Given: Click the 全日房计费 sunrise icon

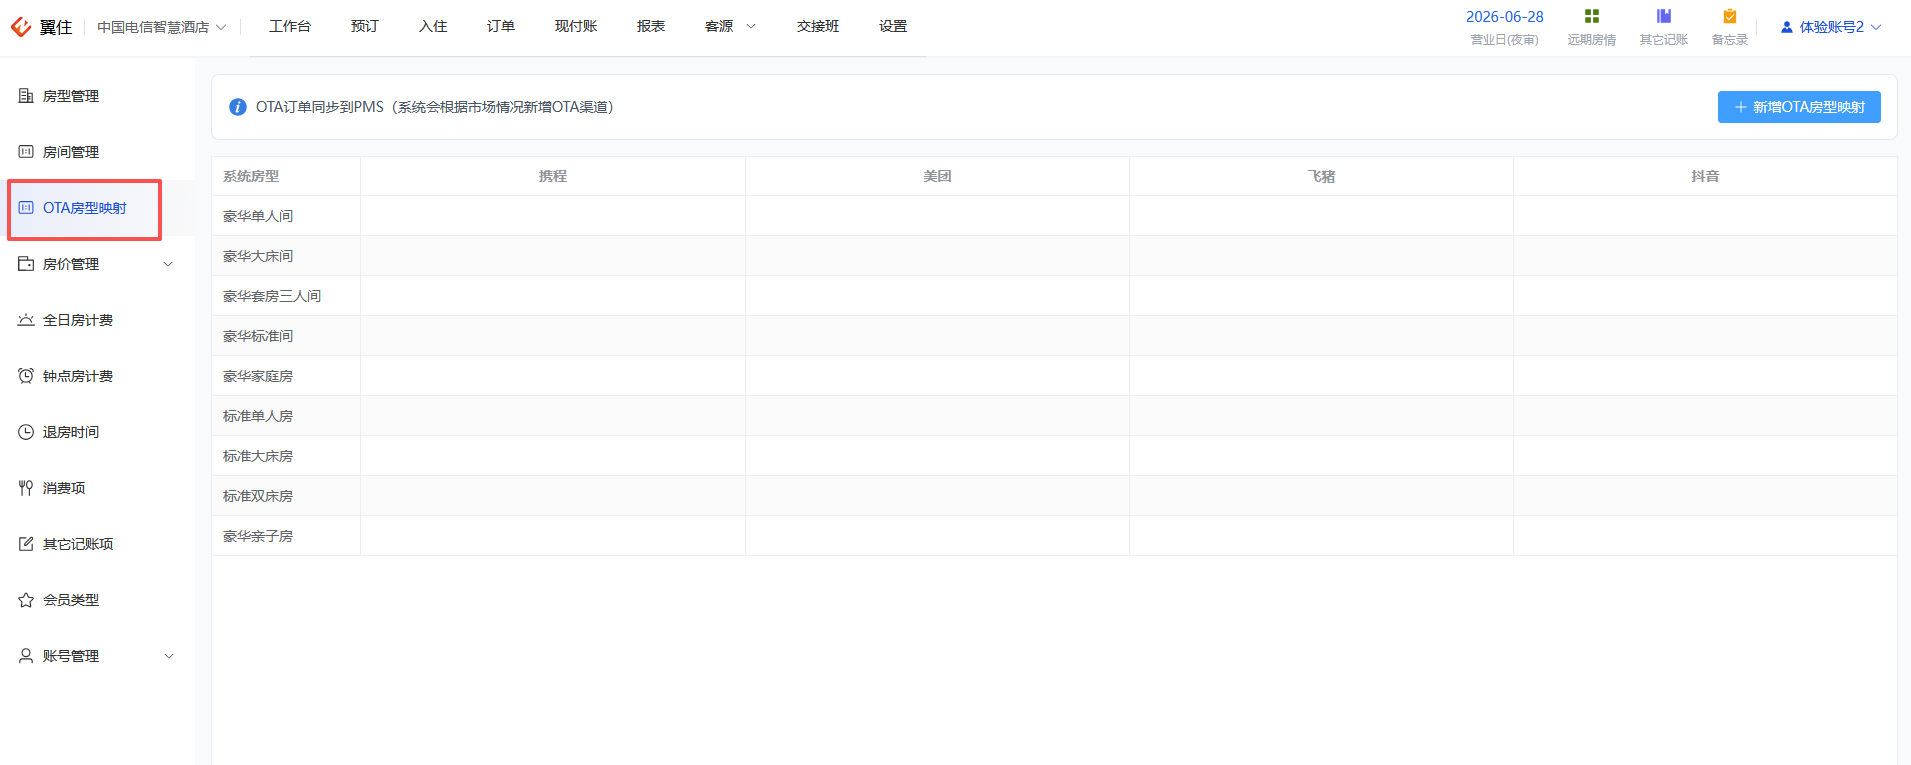Looking at the screenshot, I should point(26,320).
